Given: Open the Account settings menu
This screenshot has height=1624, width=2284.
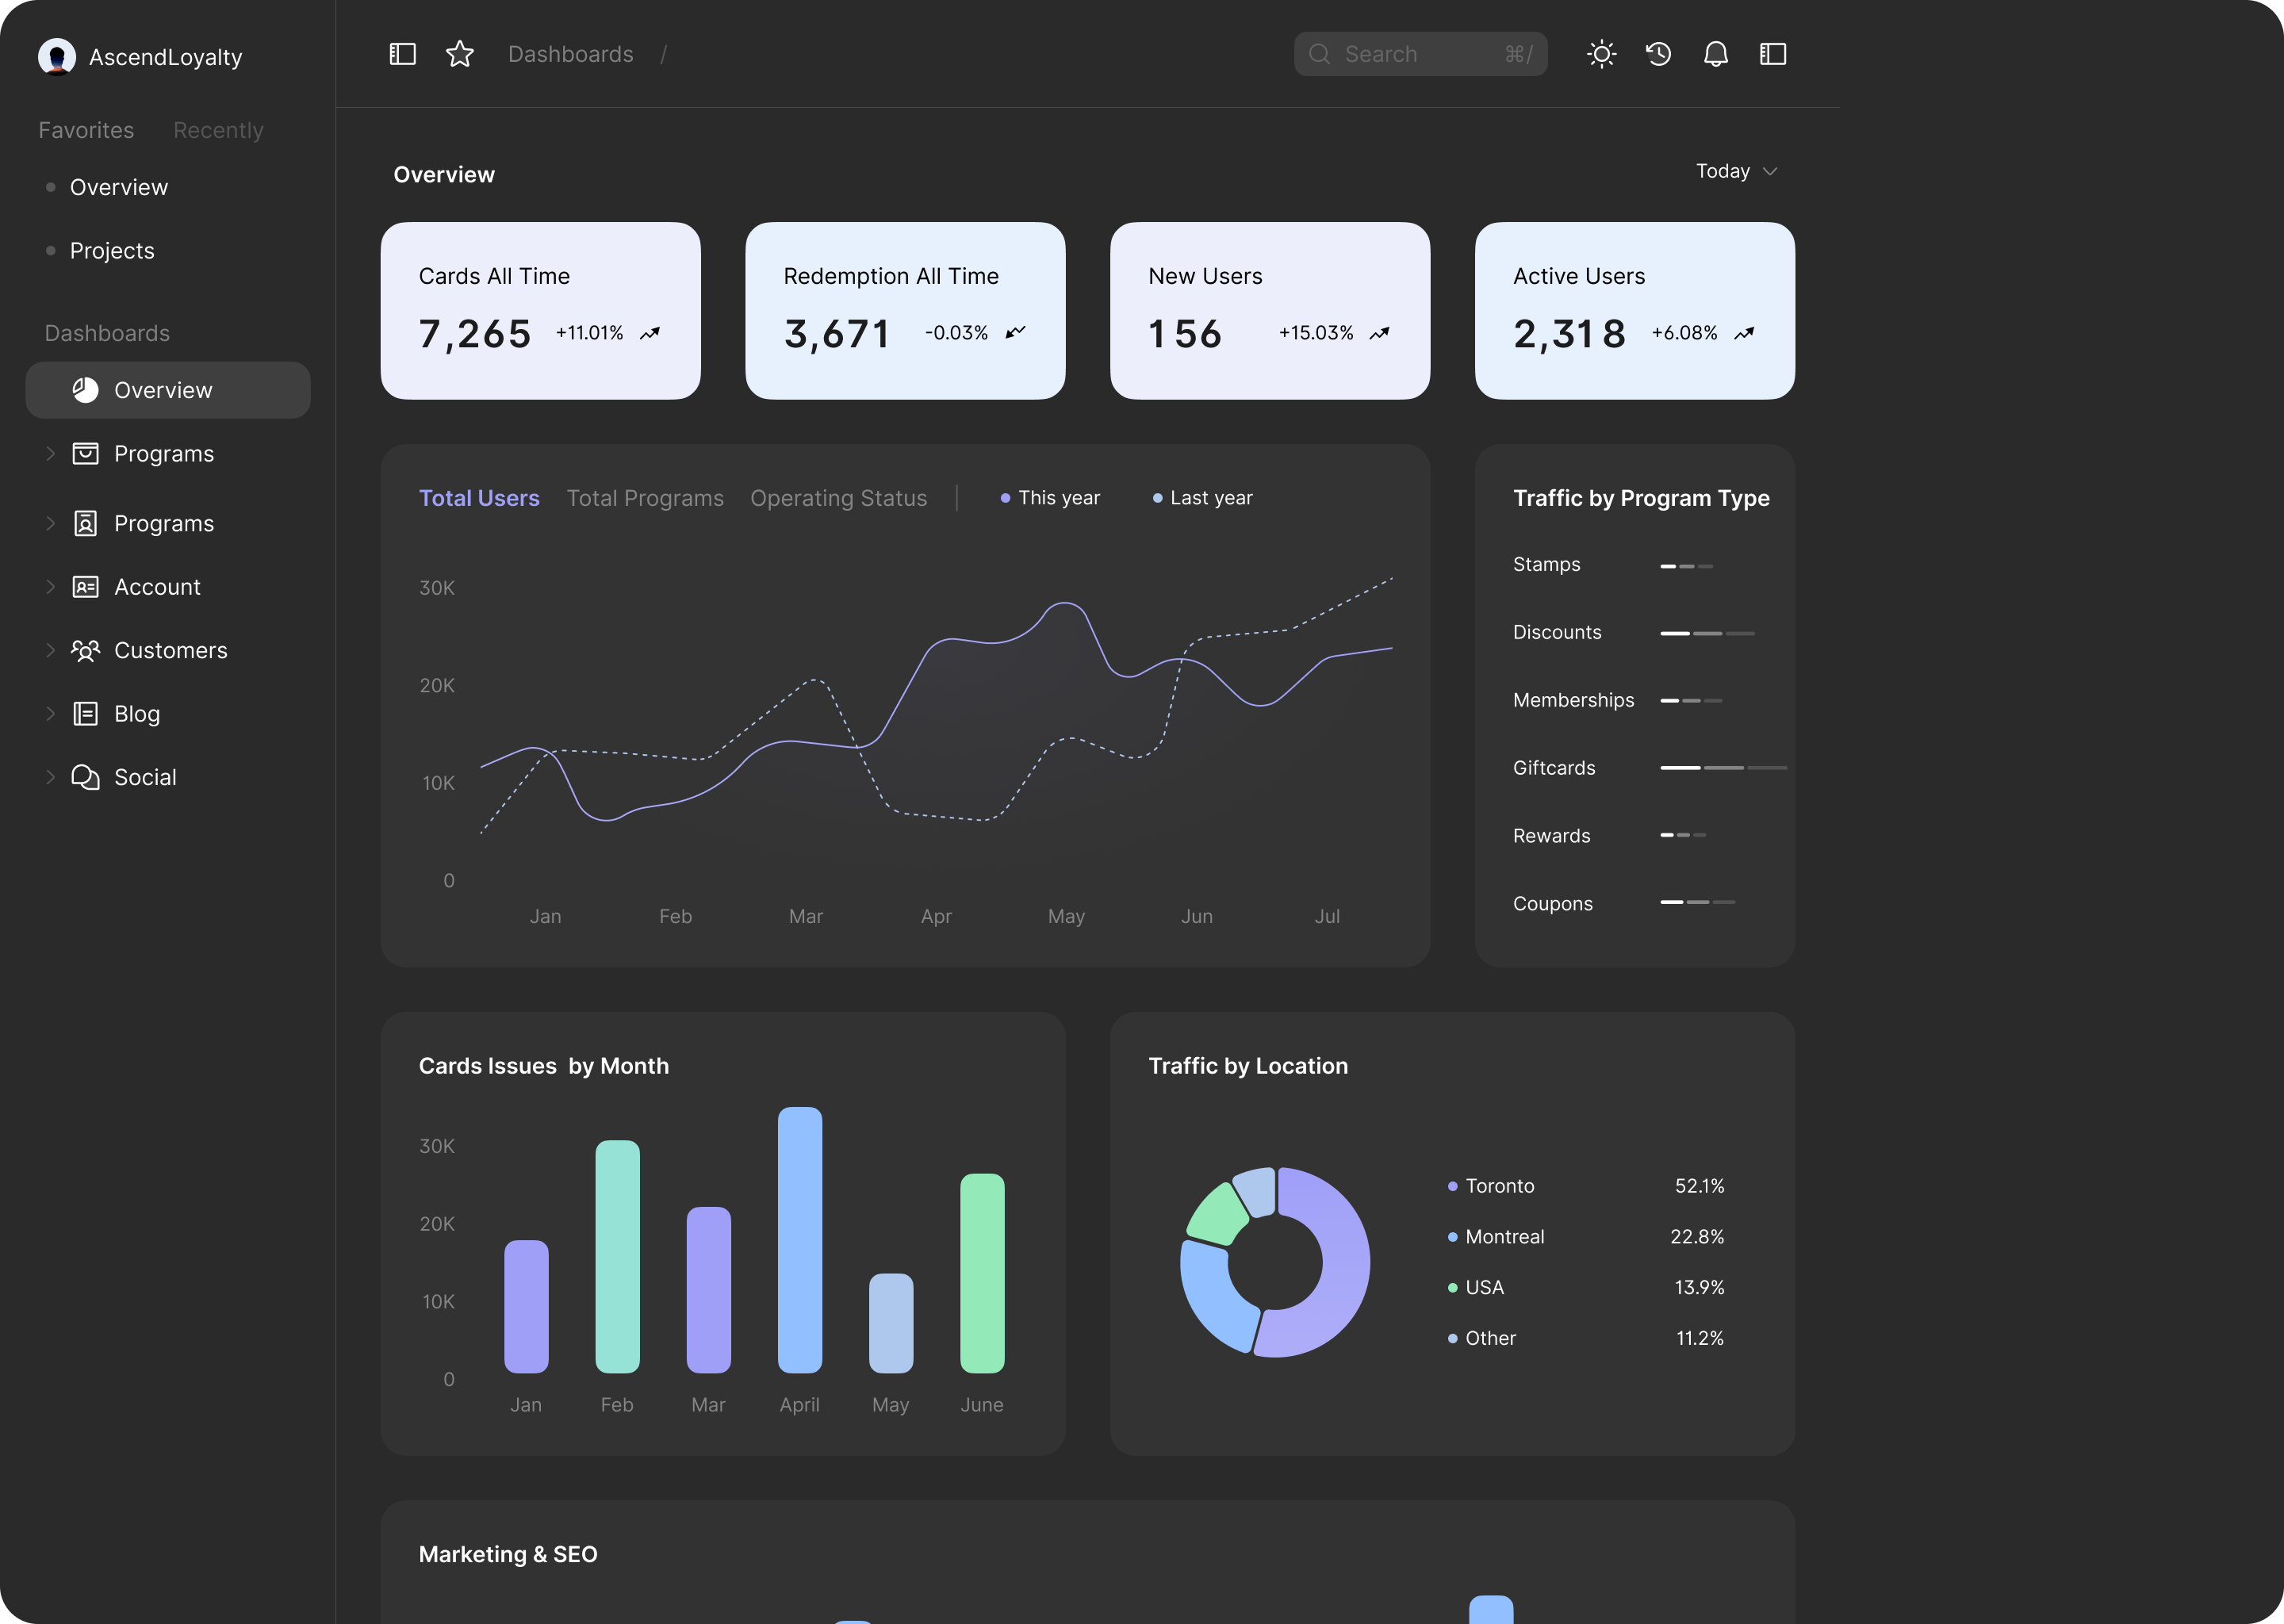Looking at the screenshot, I should (156, 585).
